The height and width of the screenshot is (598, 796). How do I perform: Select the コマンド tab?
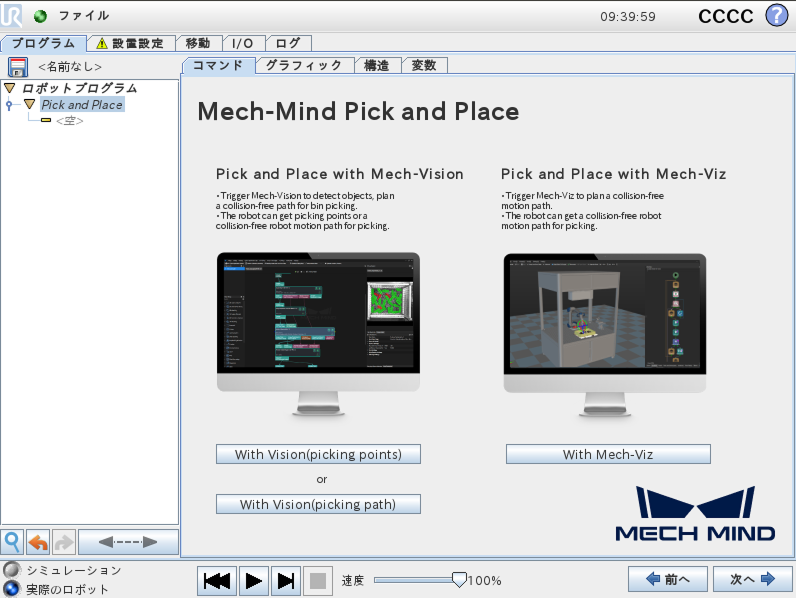(x=218, y=65)
